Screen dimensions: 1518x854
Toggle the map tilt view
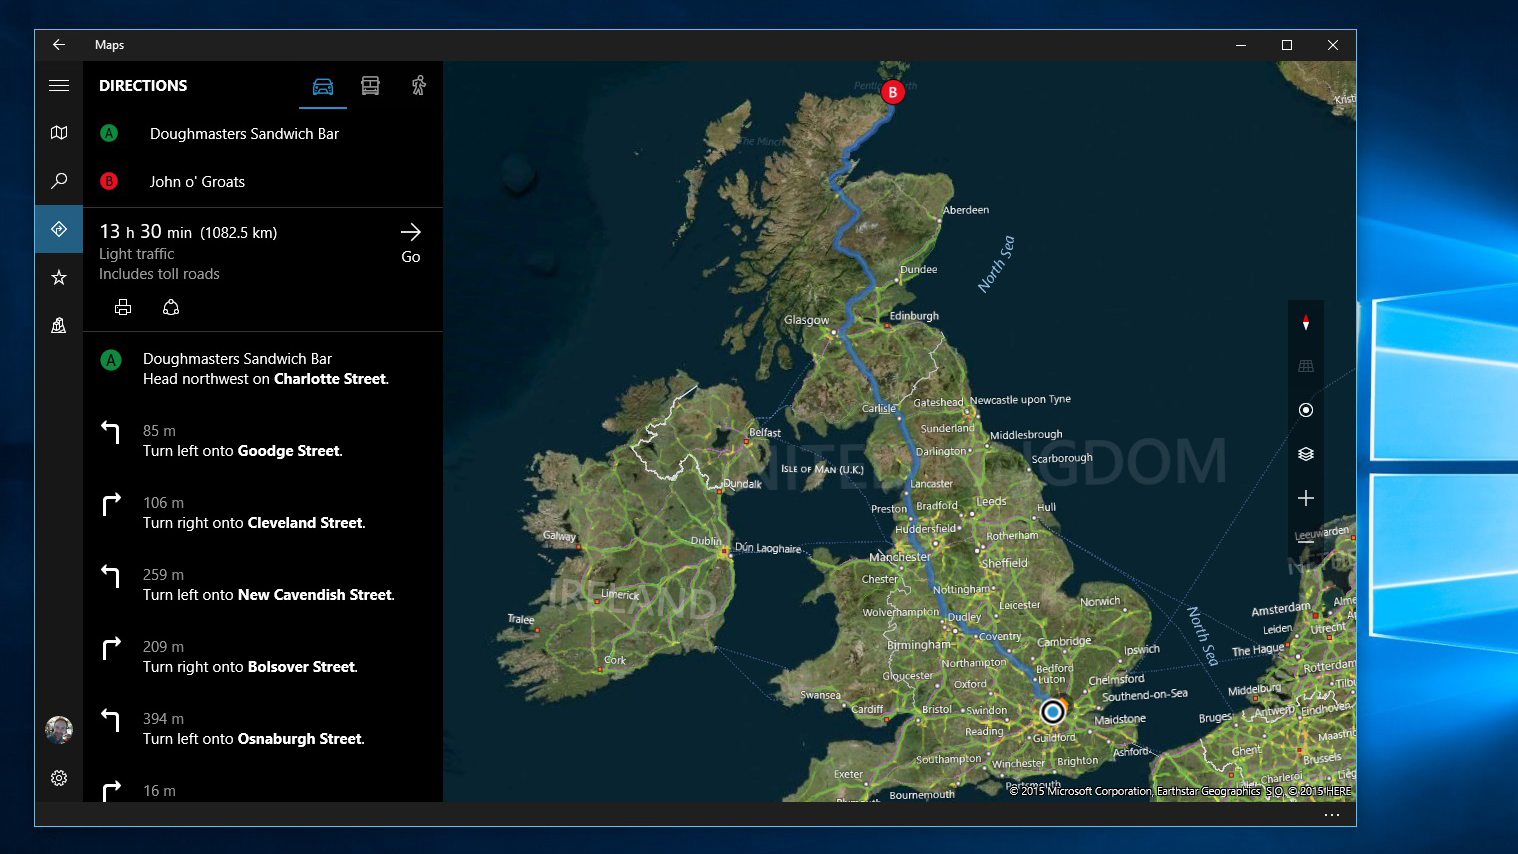click(1306, 365)
